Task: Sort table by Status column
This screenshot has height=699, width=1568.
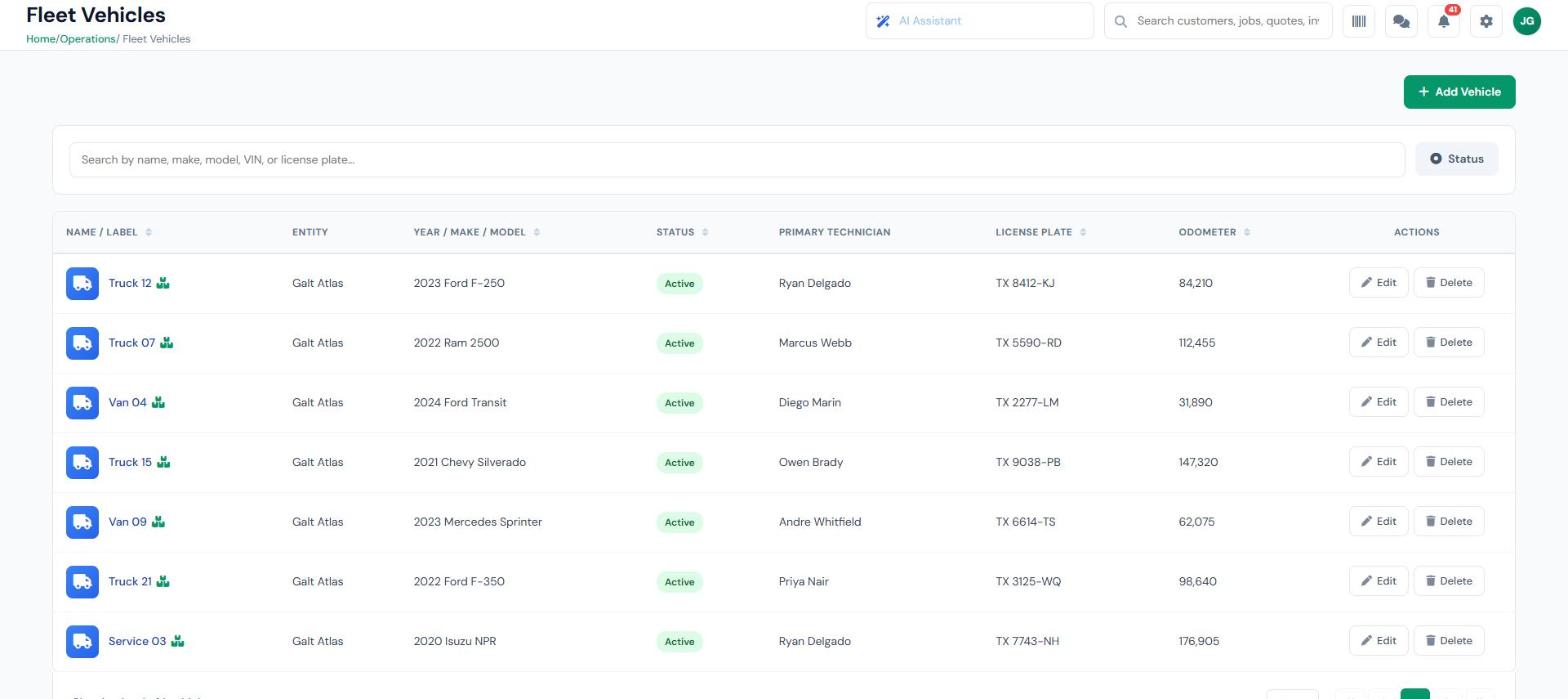Action: [682, 232]
